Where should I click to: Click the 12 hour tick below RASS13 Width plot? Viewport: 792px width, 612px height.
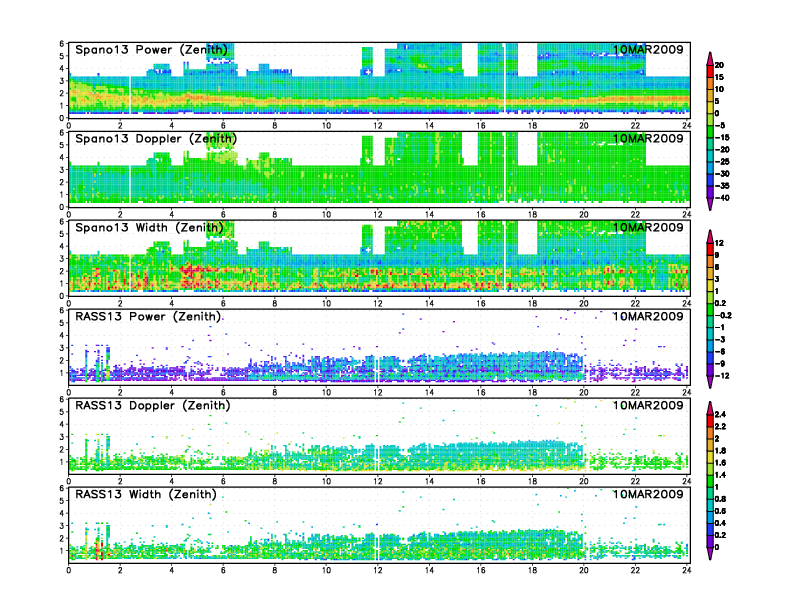coord(378,570)
